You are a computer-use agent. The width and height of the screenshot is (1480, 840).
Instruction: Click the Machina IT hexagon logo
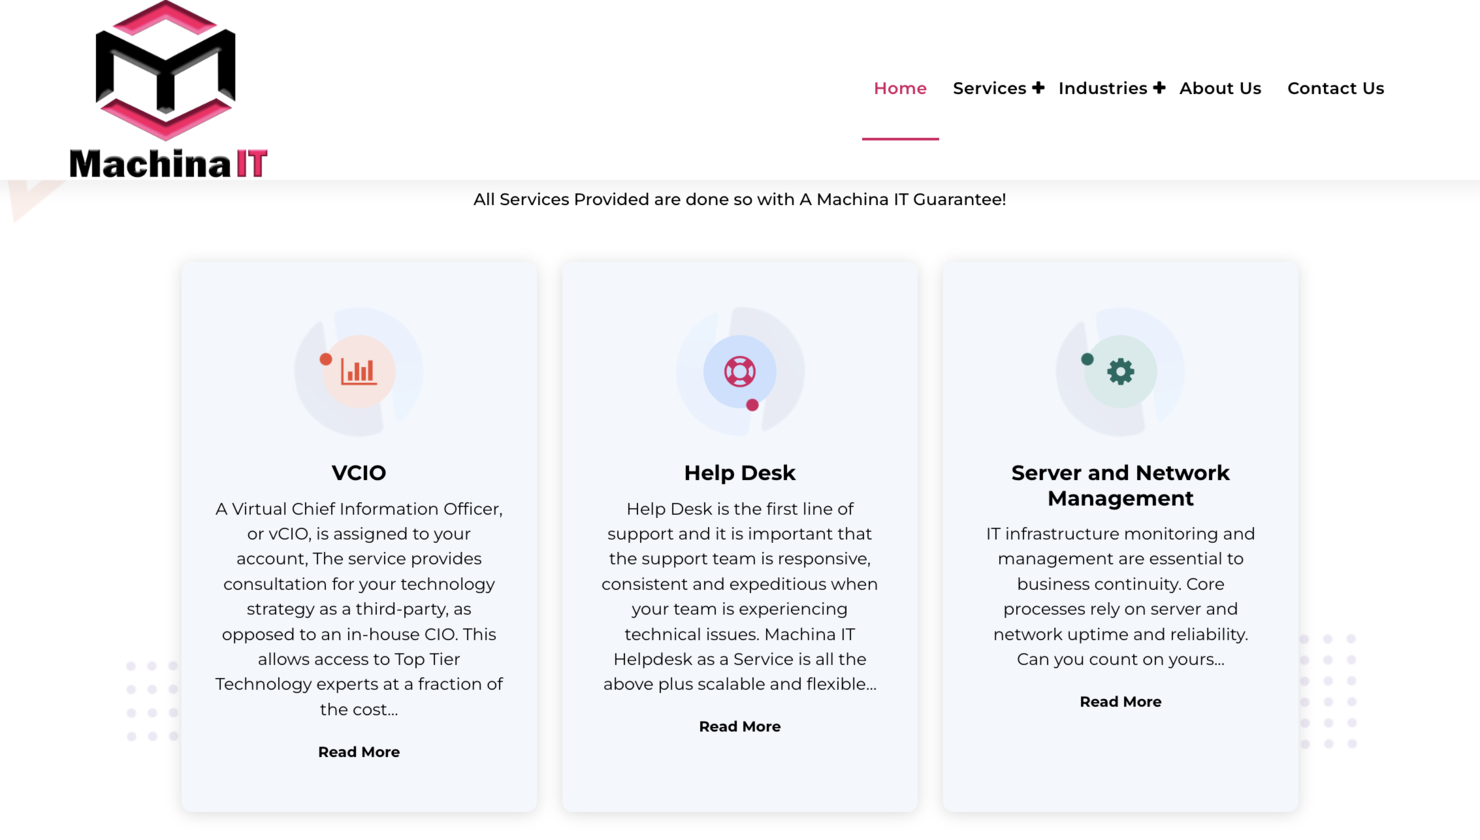coord(163,70)
